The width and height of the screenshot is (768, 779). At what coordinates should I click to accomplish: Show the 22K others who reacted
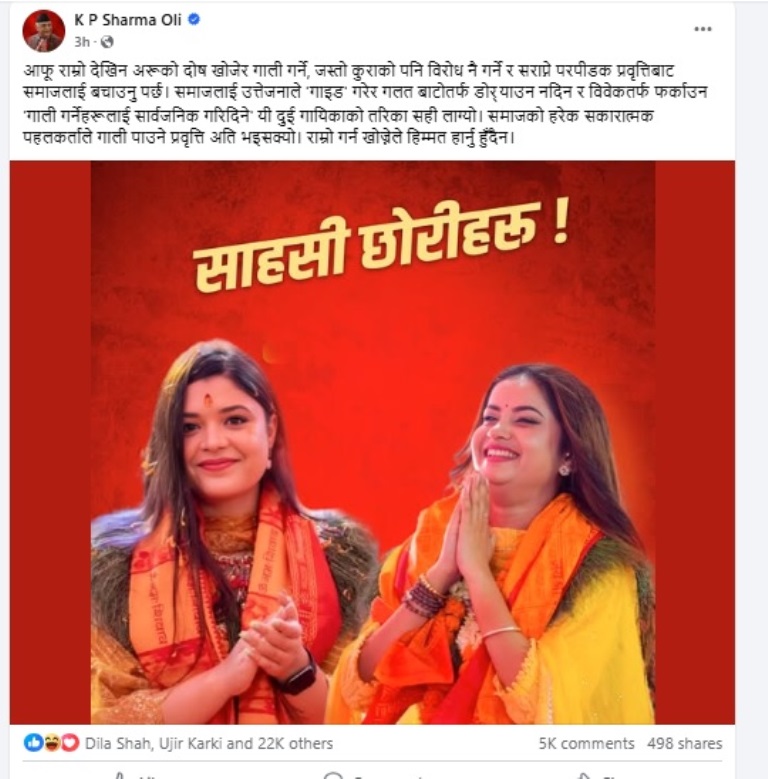click(x=295, y=743)
